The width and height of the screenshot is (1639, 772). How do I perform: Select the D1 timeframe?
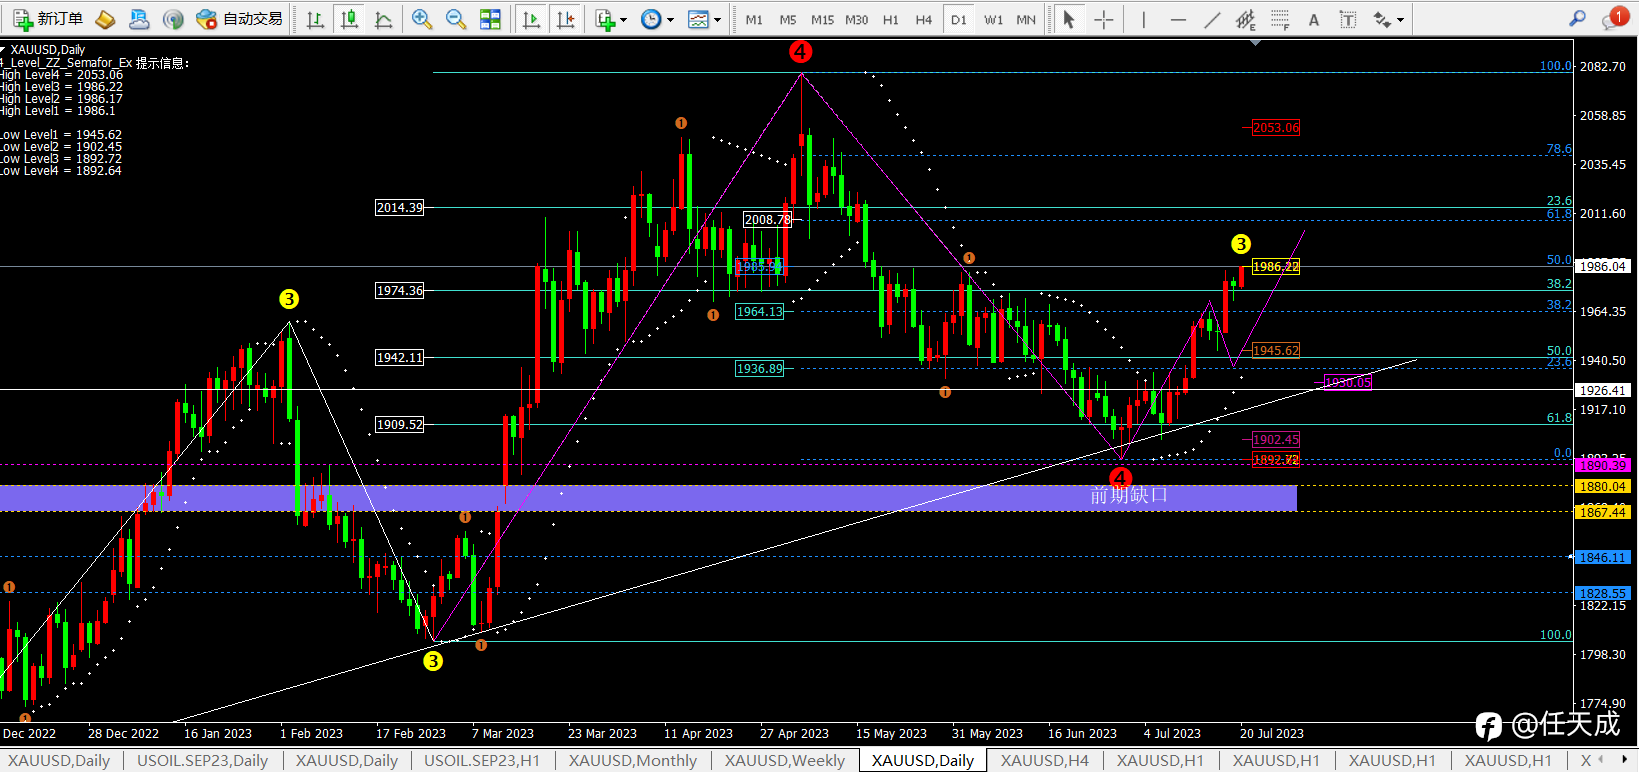(959, 19)
